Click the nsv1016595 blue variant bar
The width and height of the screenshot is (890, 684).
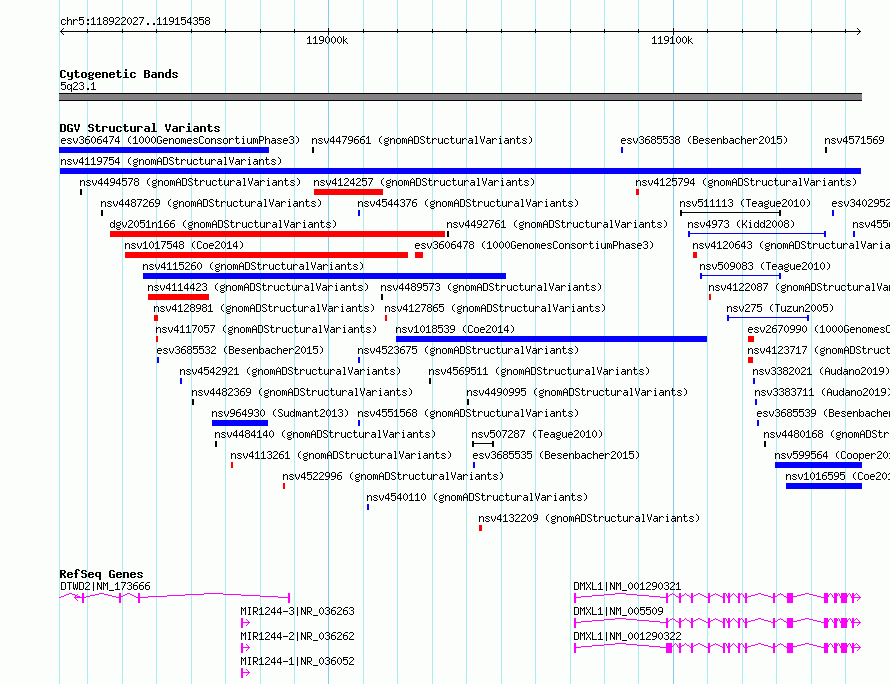pos(824,486)
